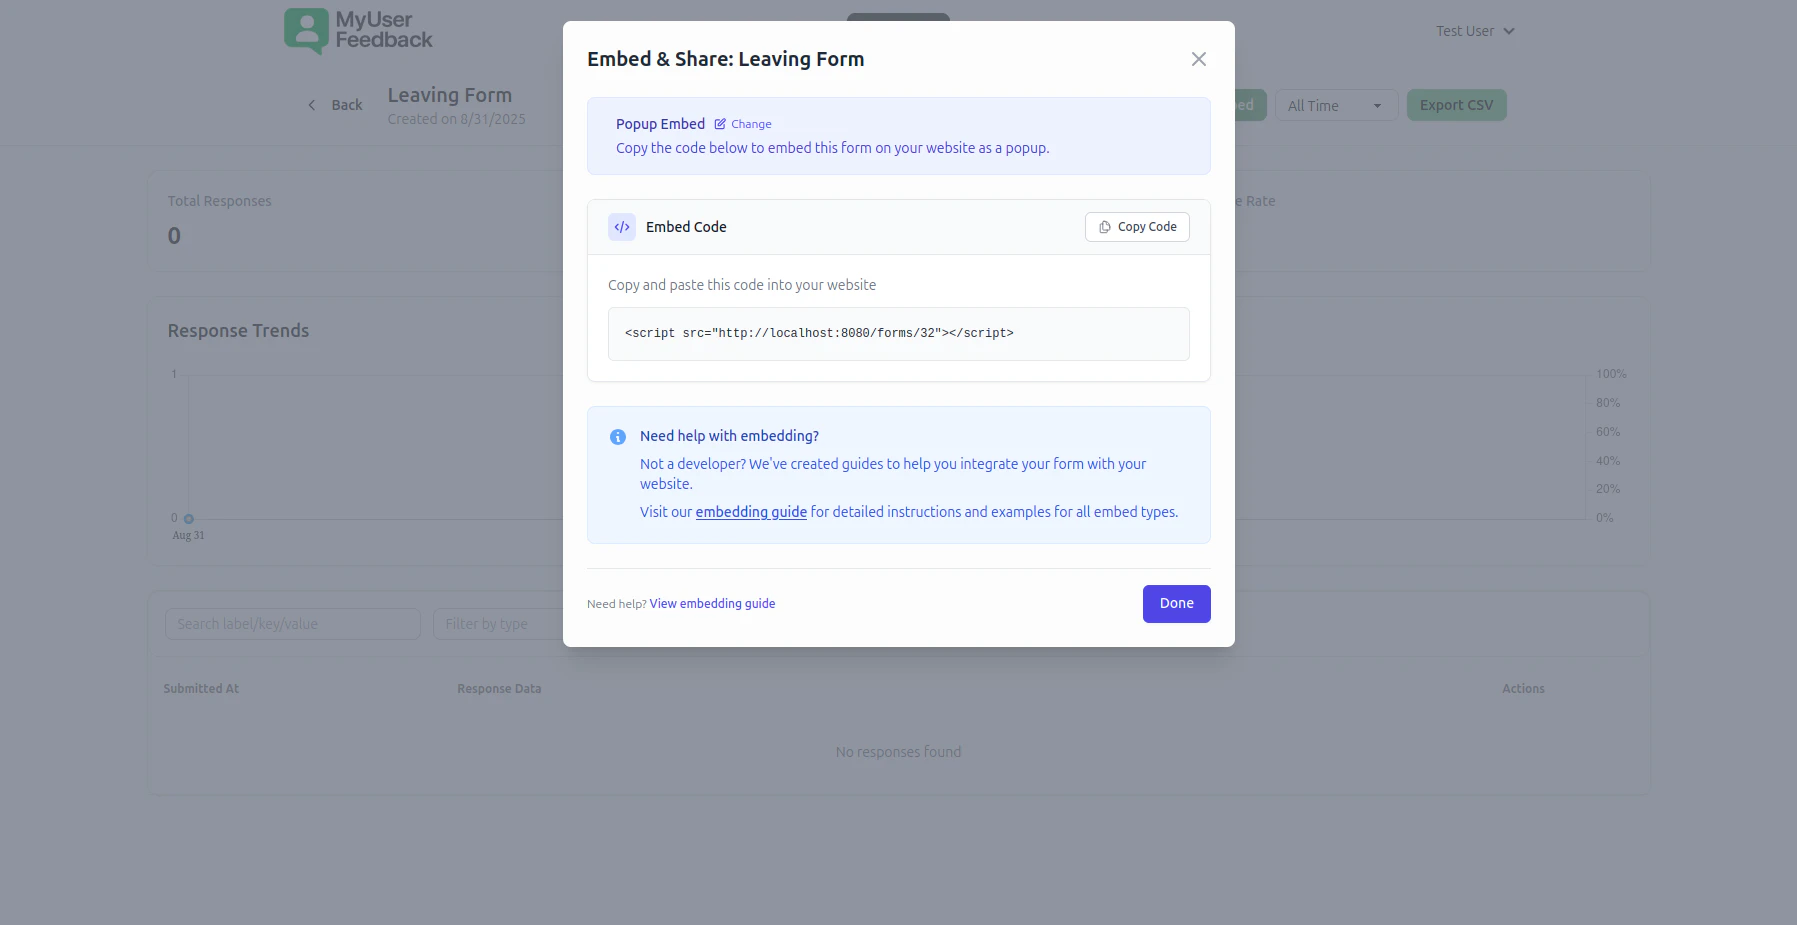Click the Copy Code button
The image size is (1797, 925).
tap(1137, 227)
